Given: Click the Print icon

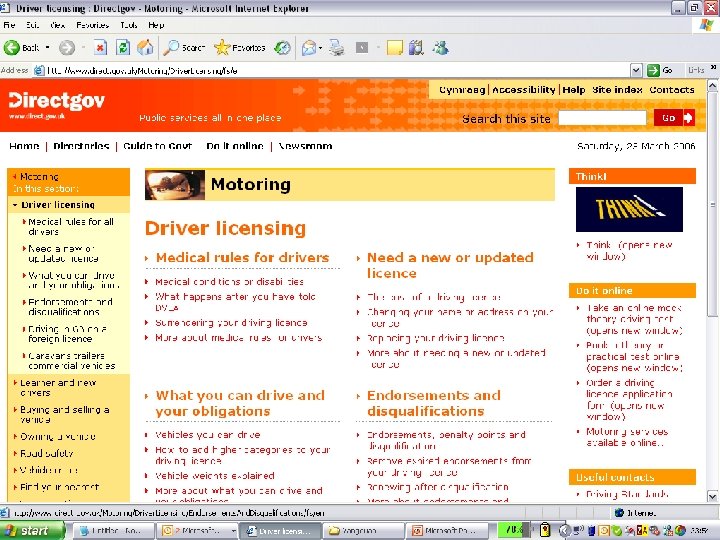Looking at the screenshot, I should pyautogui.click(x=337, y=47).
